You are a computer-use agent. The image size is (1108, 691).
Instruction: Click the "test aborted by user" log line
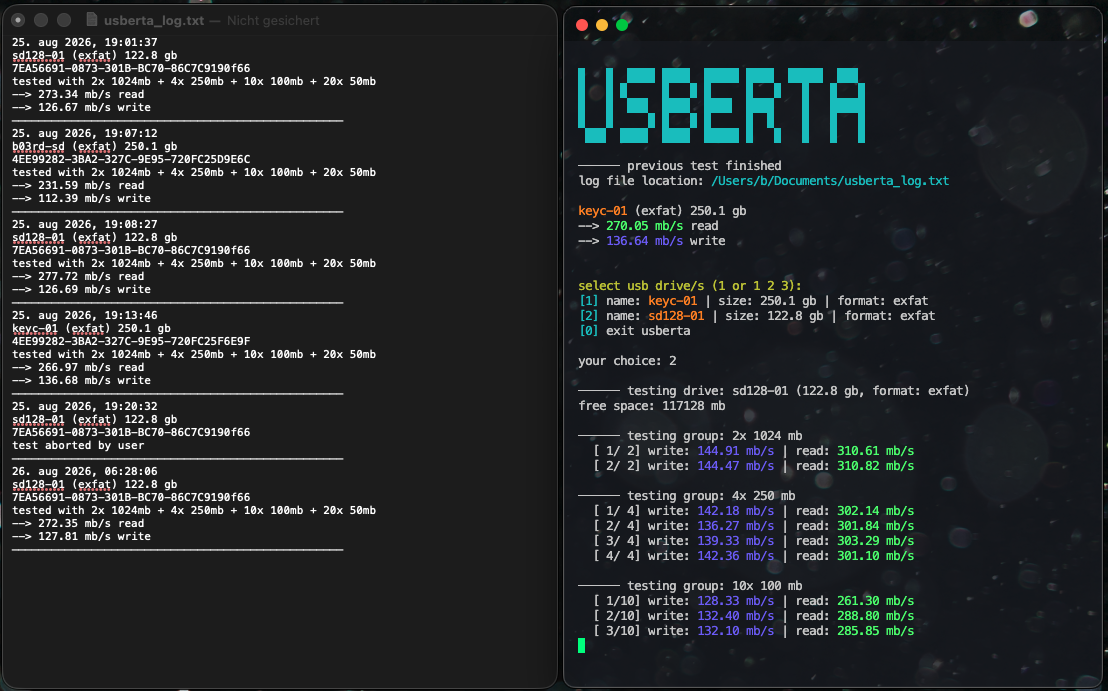pyautogui.click(x=78, y=446)
